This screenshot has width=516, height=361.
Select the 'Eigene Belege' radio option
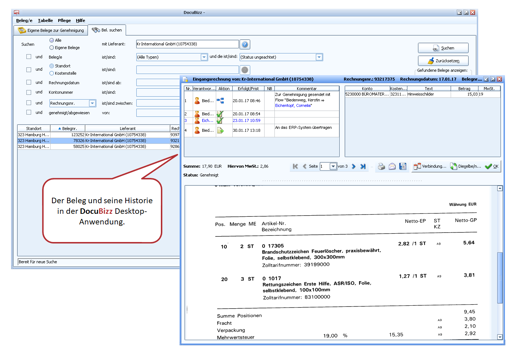click(x=51, y=48)
